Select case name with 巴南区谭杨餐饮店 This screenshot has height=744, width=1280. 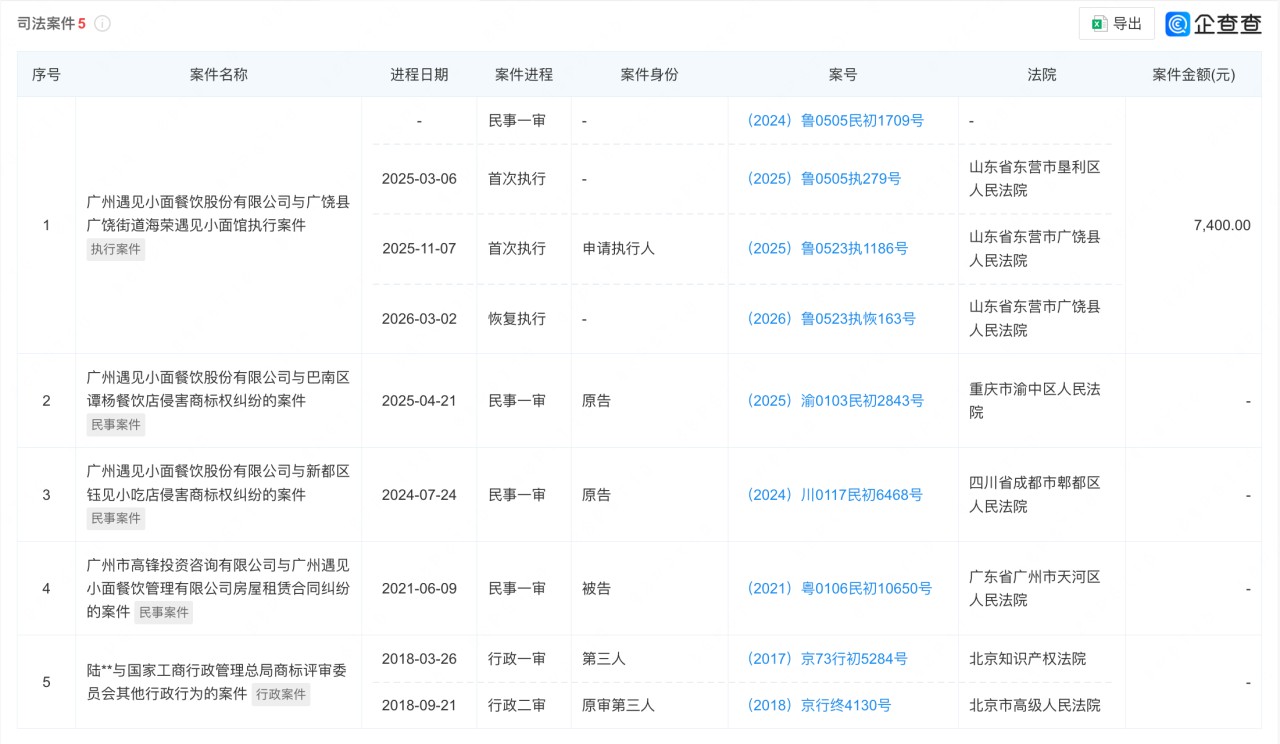[218, 389]
